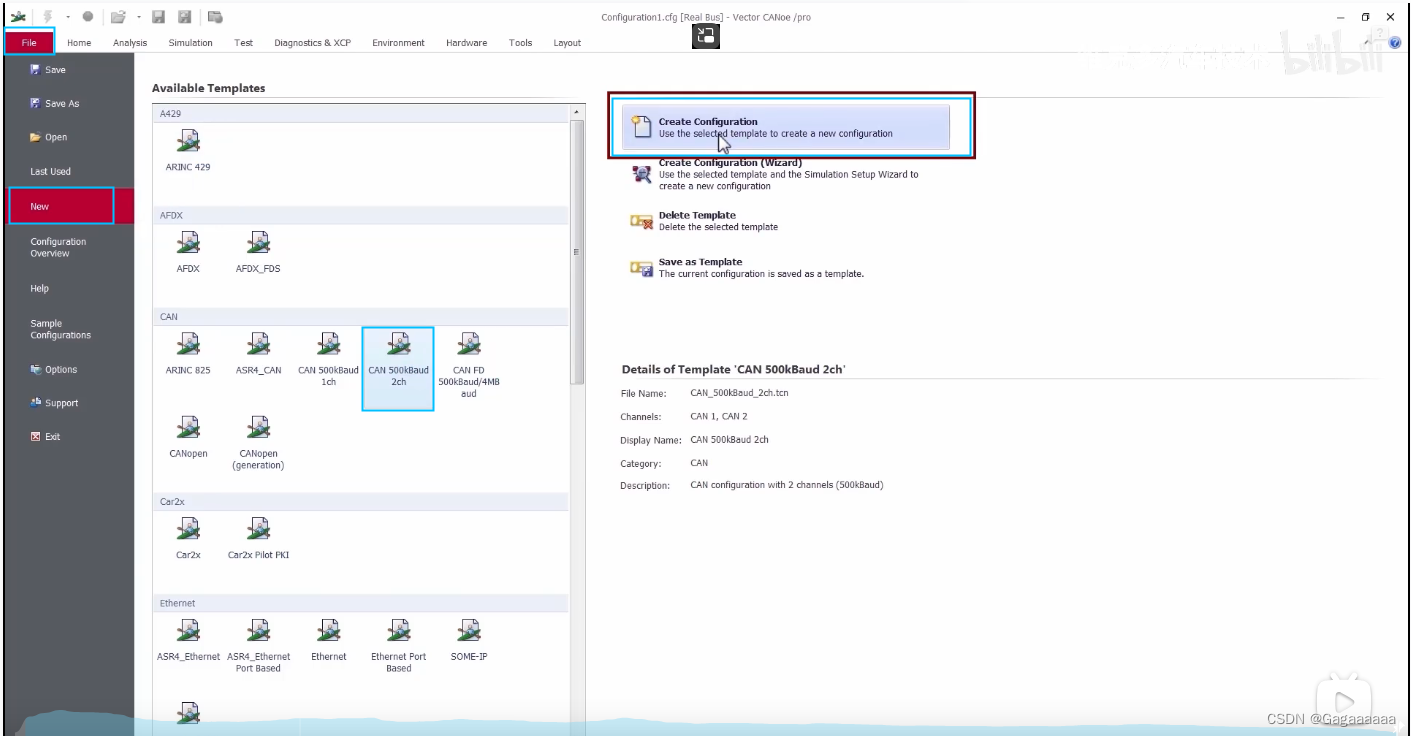Click the templates list scroll-up arrow
This screenshot has height=736, width=1411.
coord(576,112)
